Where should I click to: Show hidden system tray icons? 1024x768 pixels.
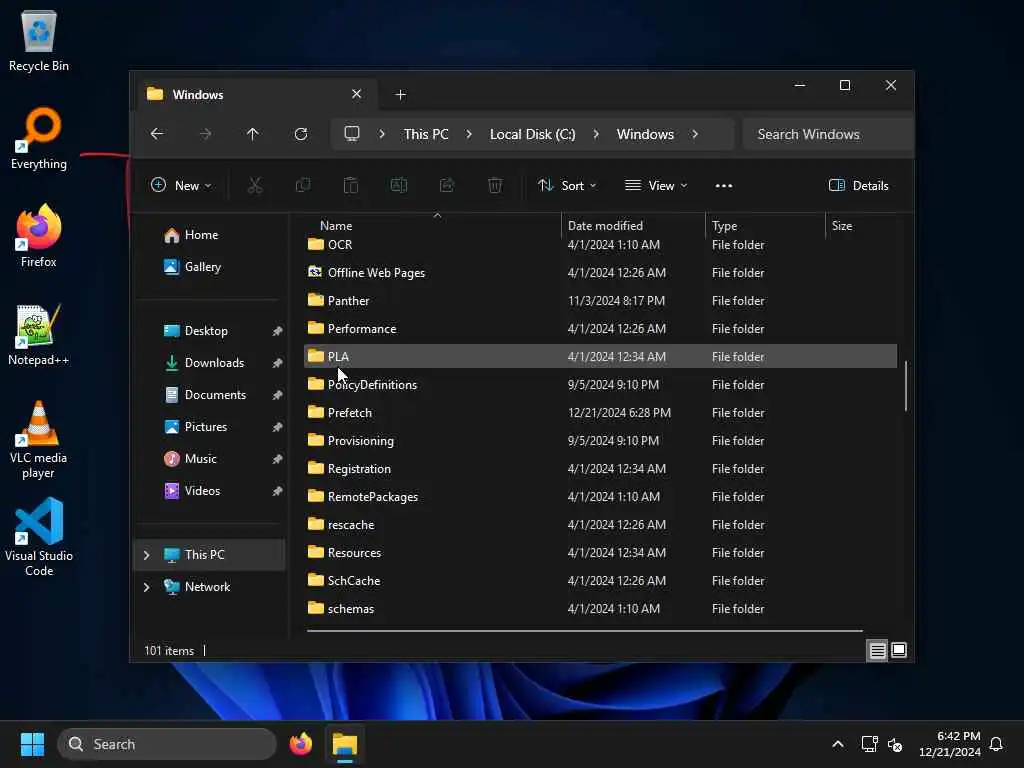[x=838, y=744]
